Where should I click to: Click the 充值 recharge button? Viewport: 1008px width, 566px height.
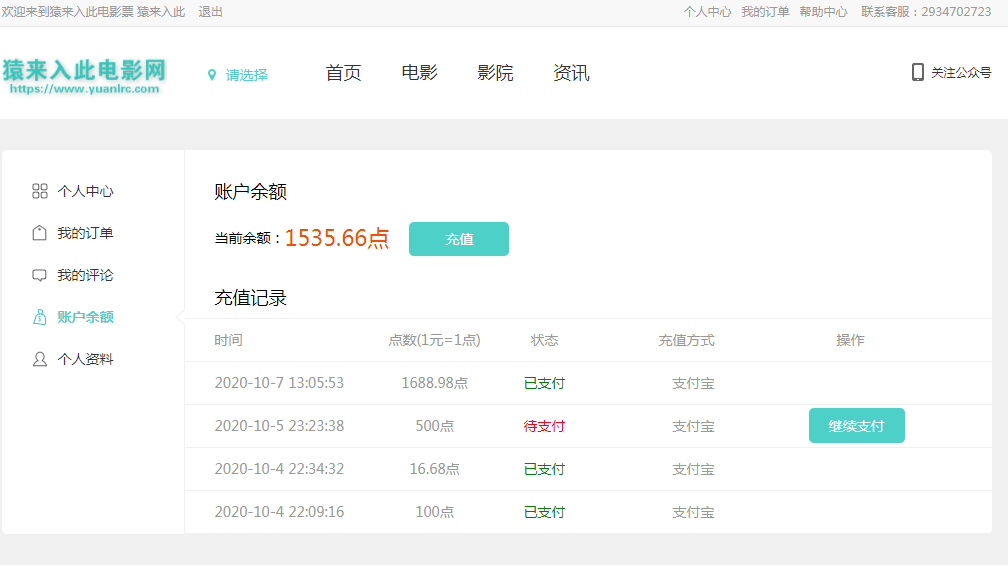tap(459, 239)
